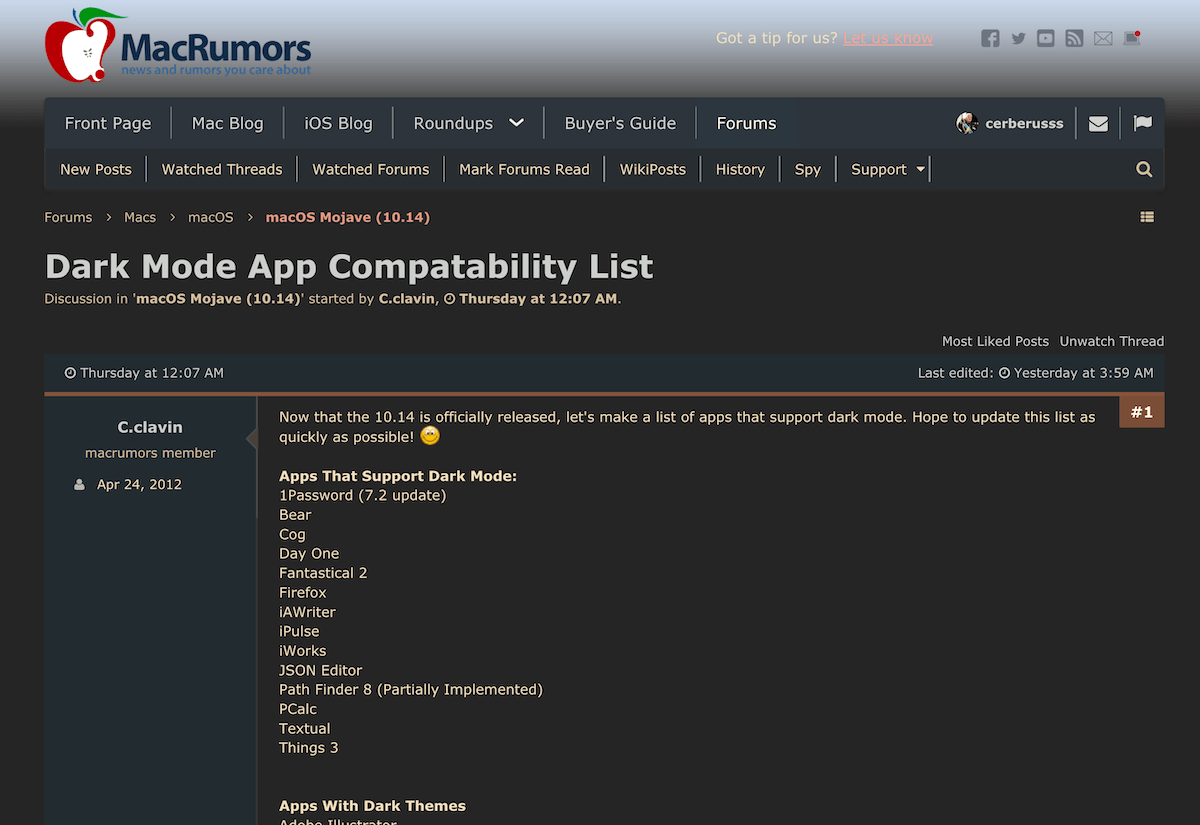
Task: Go to Front Page tab
Action: (x=108, y=123)
